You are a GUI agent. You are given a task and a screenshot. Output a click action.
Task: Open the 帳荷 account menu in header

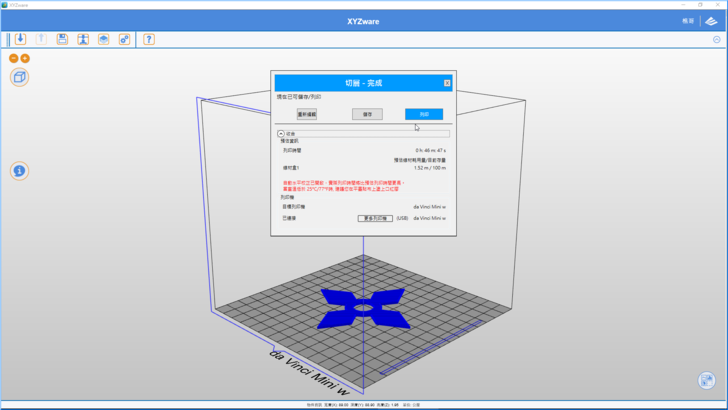(x=688, y=20)
